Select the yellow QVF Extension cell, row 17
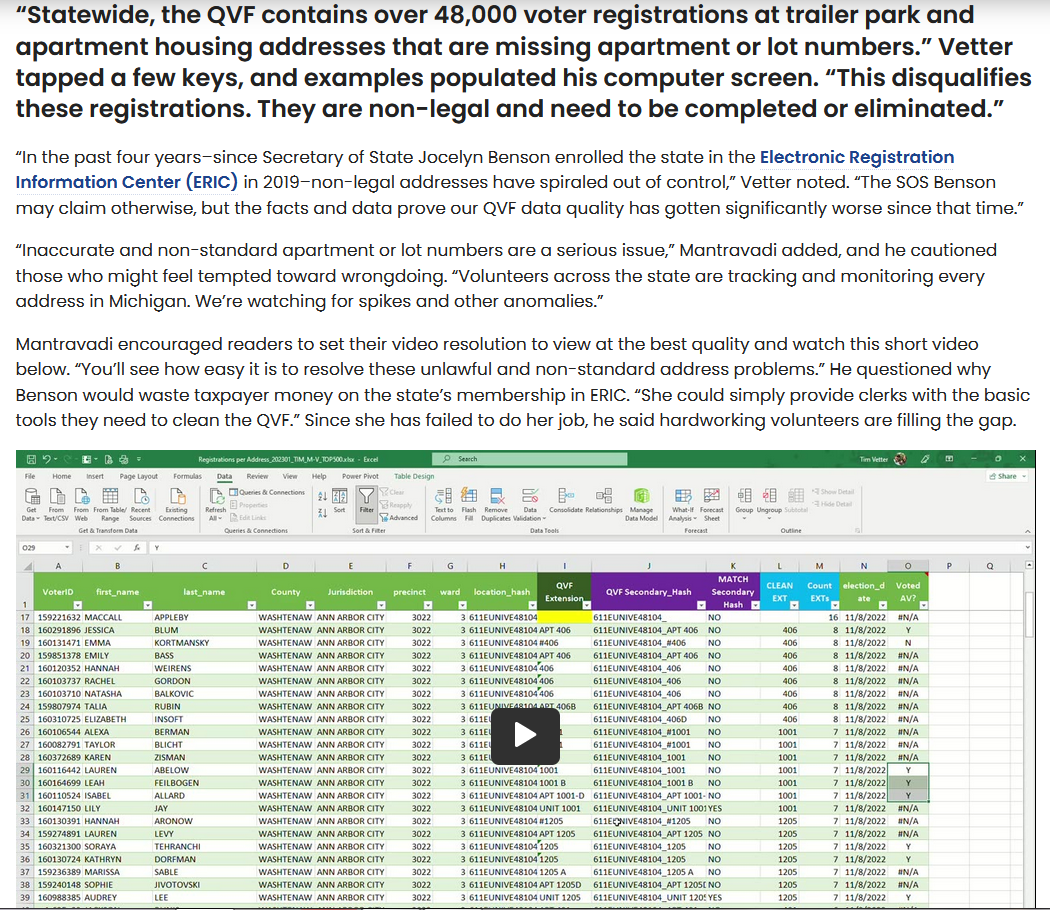Screen dimensions: 1050x910 pyautogui.click(x=565, y=617)
